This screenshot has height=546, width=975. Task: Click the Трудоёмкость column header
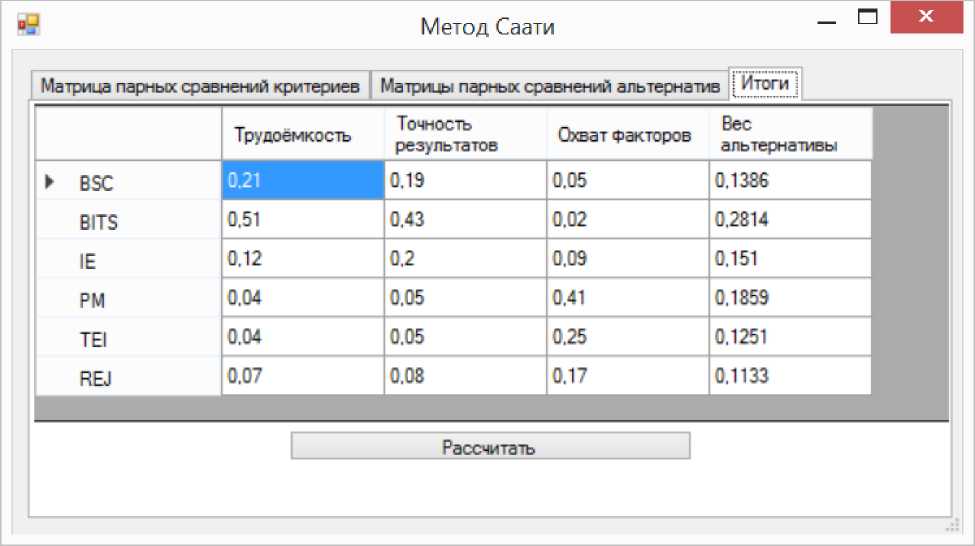tap(302, 135)
